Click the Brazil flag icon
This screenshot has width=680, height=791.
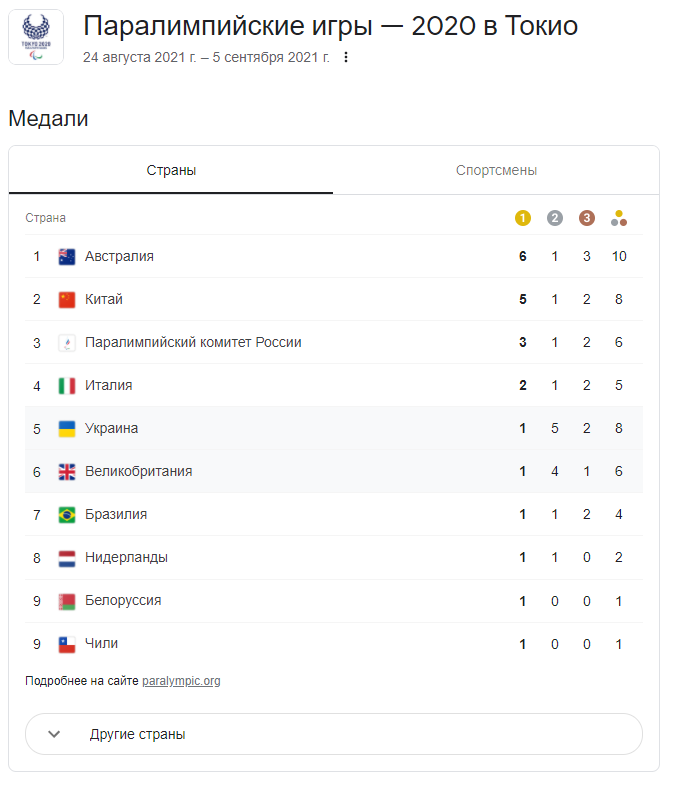coord(67,514)
